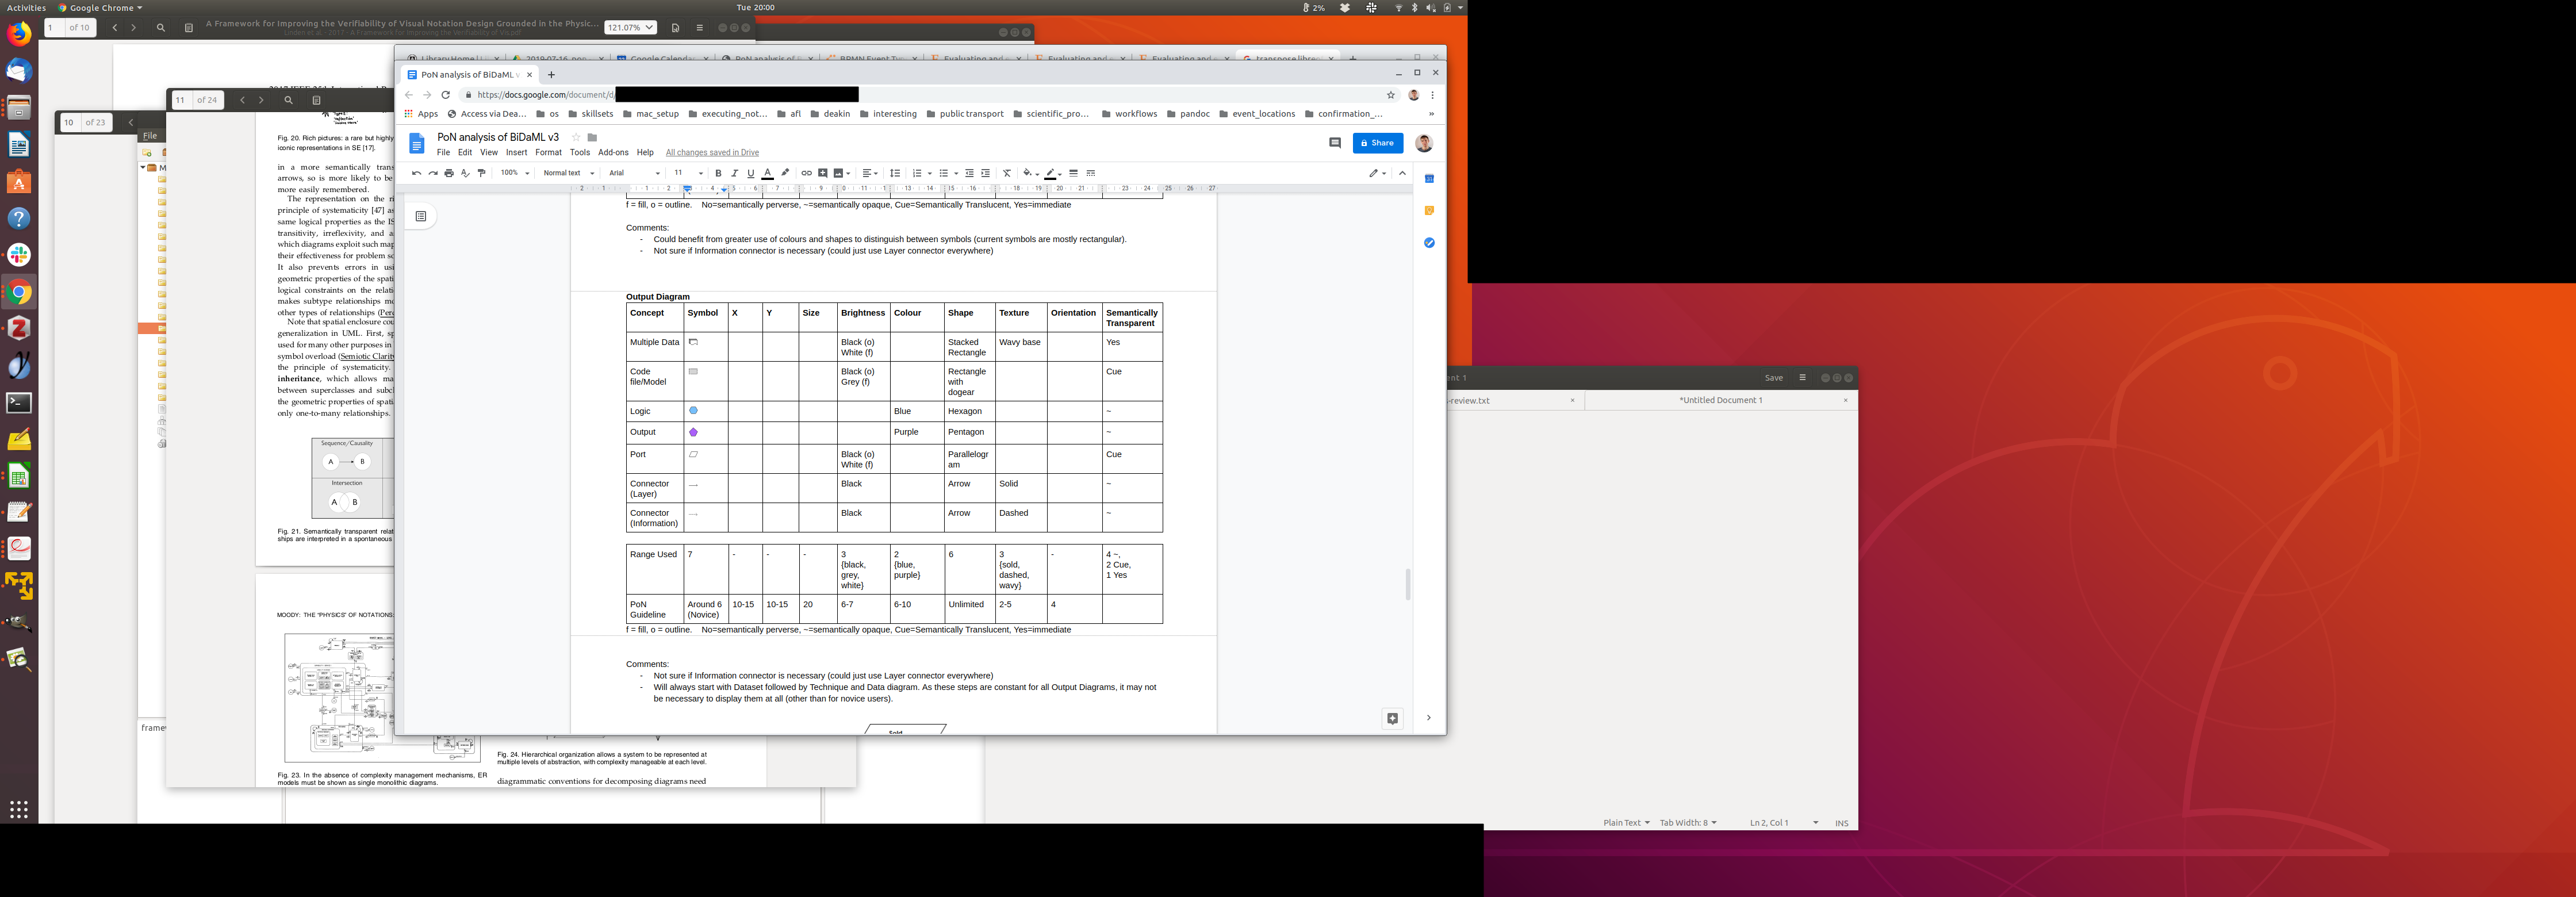Star the PoN analysis document
2576x897 pixels.
[x=576, y=137]
